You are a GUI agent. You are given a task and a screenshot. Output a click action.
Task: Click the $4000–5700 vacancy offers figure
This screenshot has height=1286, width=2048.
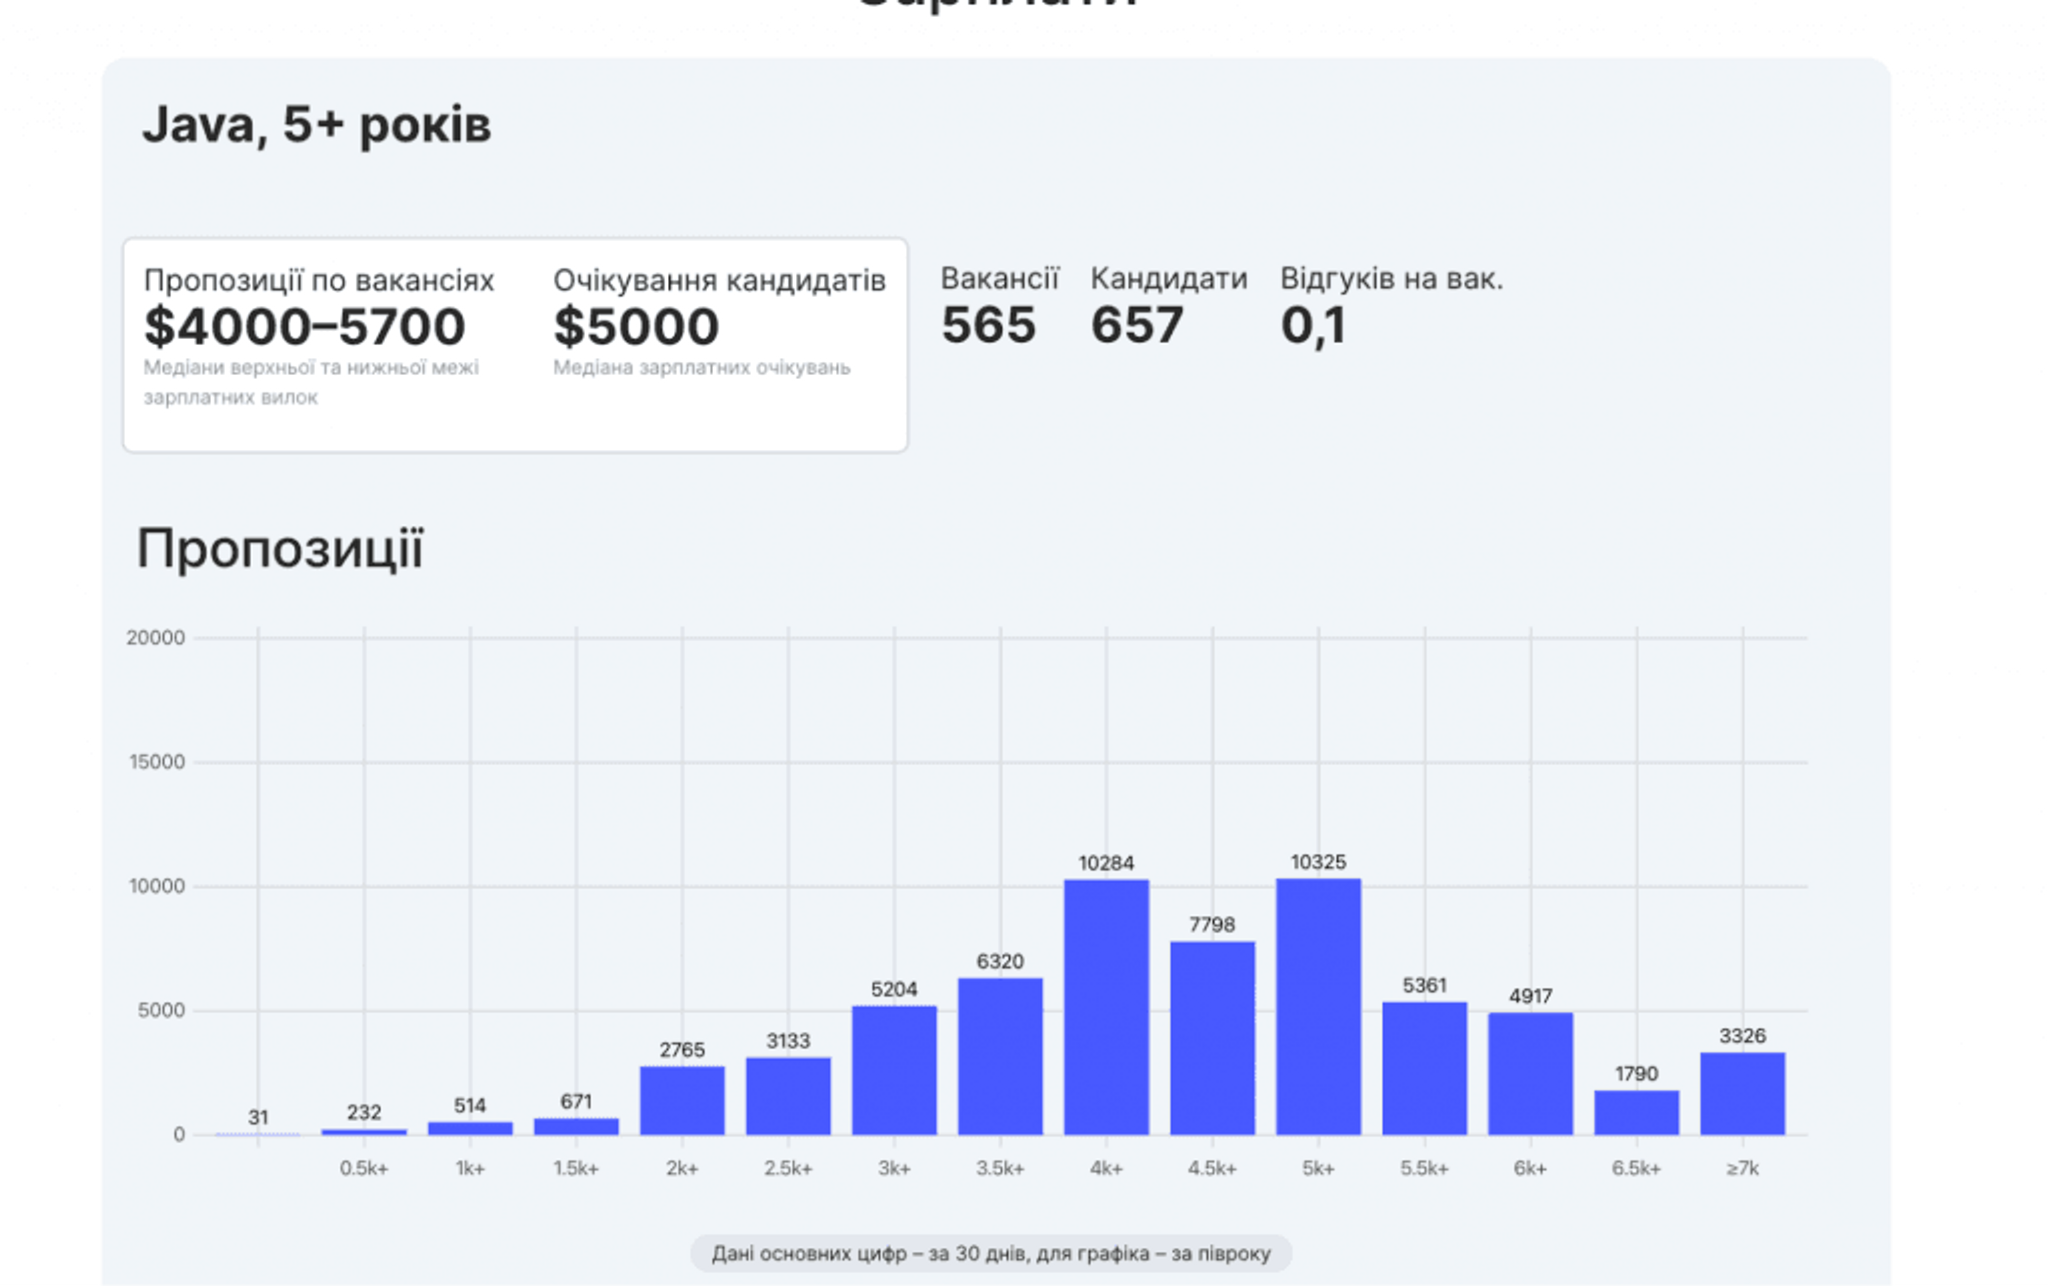click(x=304, y=327)
